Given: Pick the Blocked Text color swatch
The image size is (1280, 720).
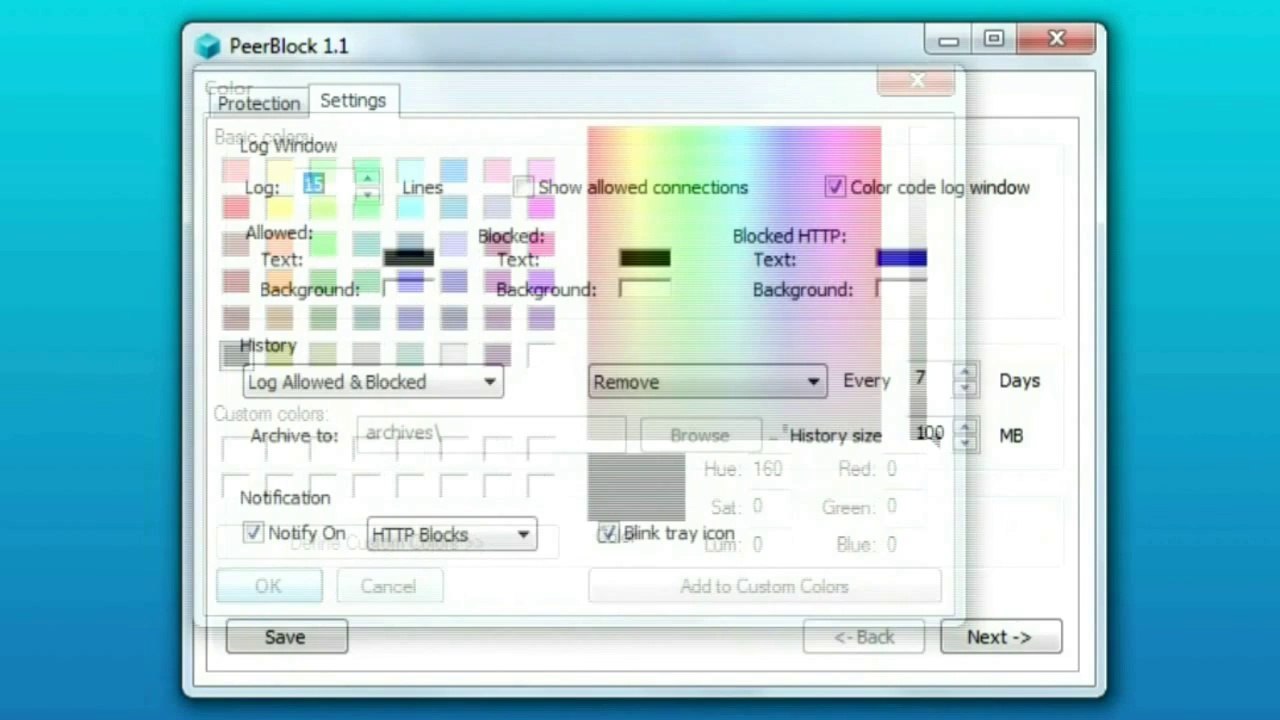Looking at the screenshot, I should tap(645, 258).
